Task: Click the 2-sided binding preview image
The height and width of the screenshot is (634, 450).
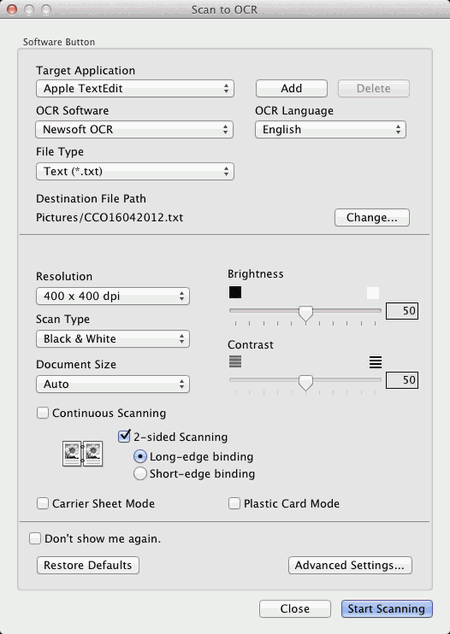Action: pos(82,453)
